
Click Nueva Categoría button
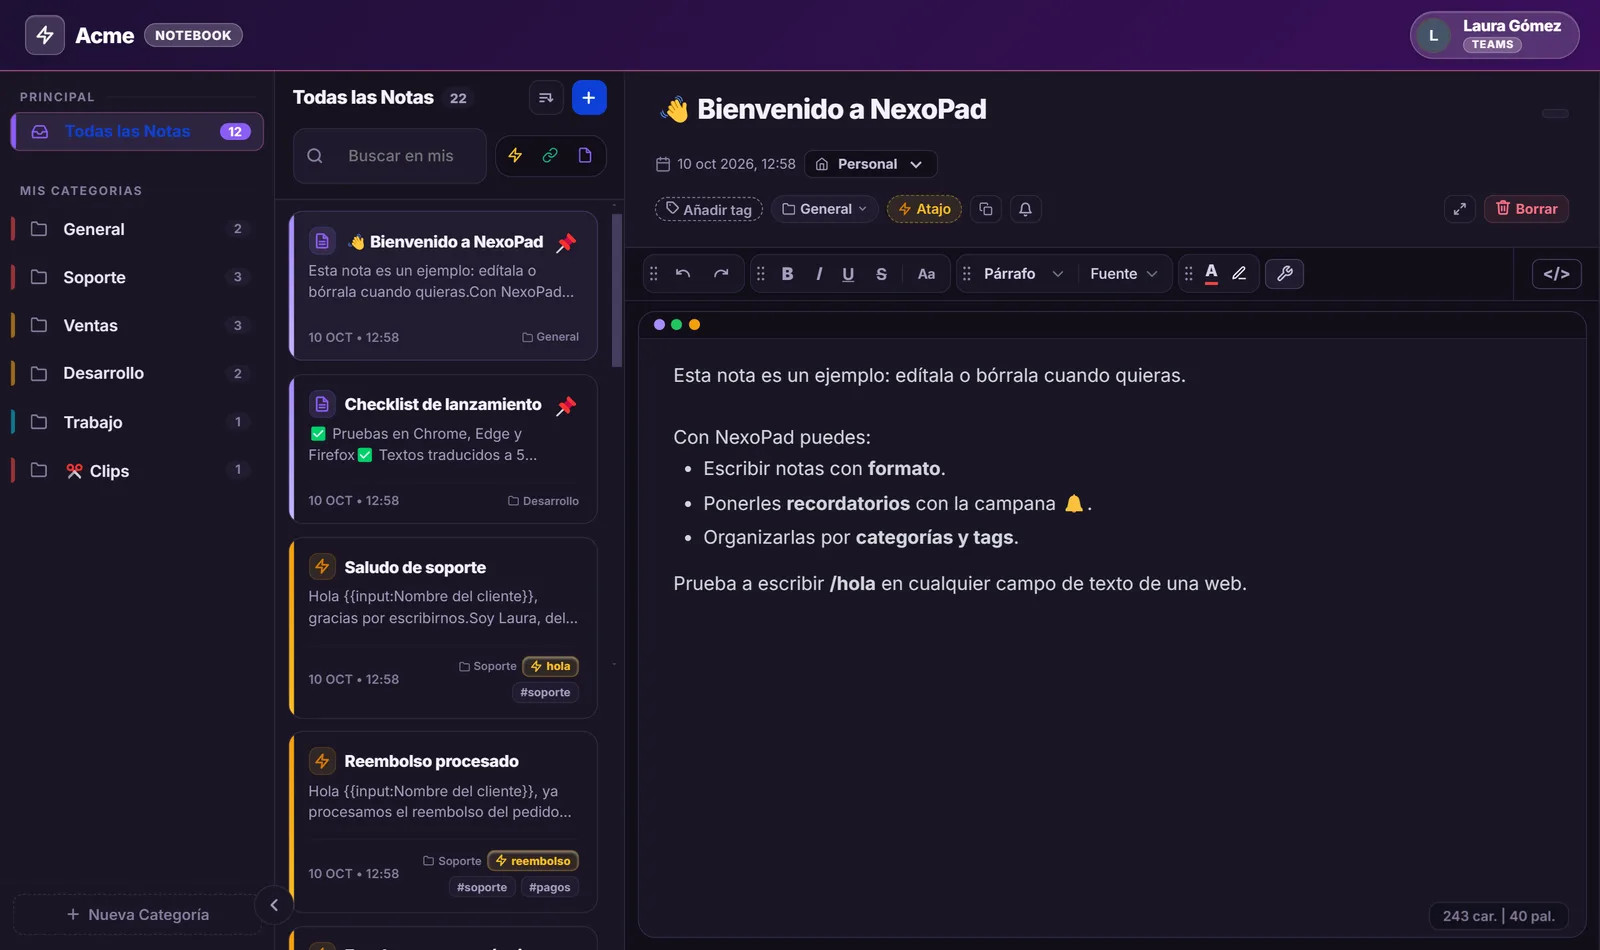(x=138, y=914)
